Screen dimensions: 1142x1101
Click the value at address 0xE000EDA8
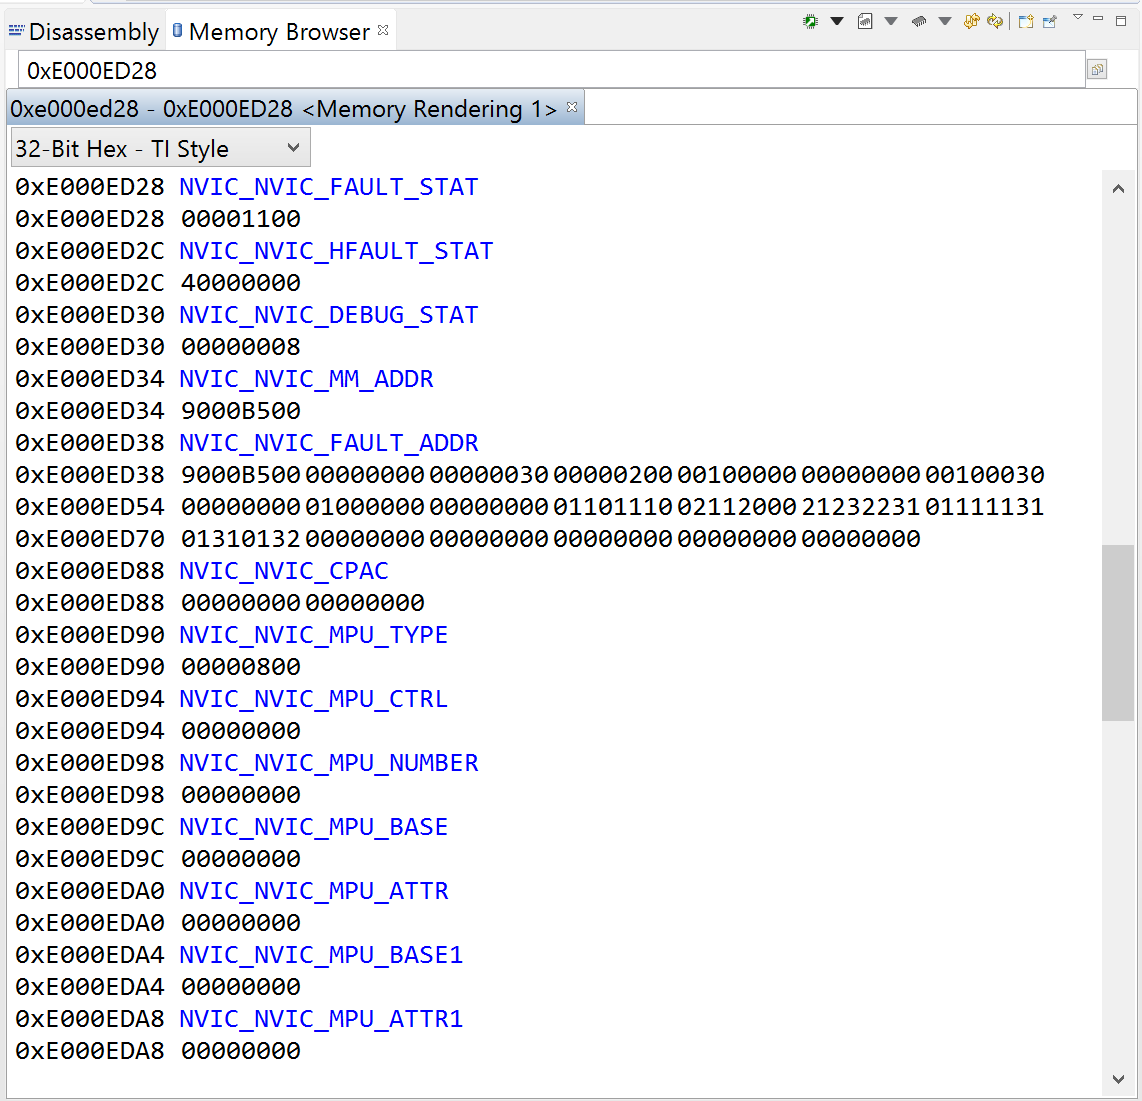[x=240, y=1051]
